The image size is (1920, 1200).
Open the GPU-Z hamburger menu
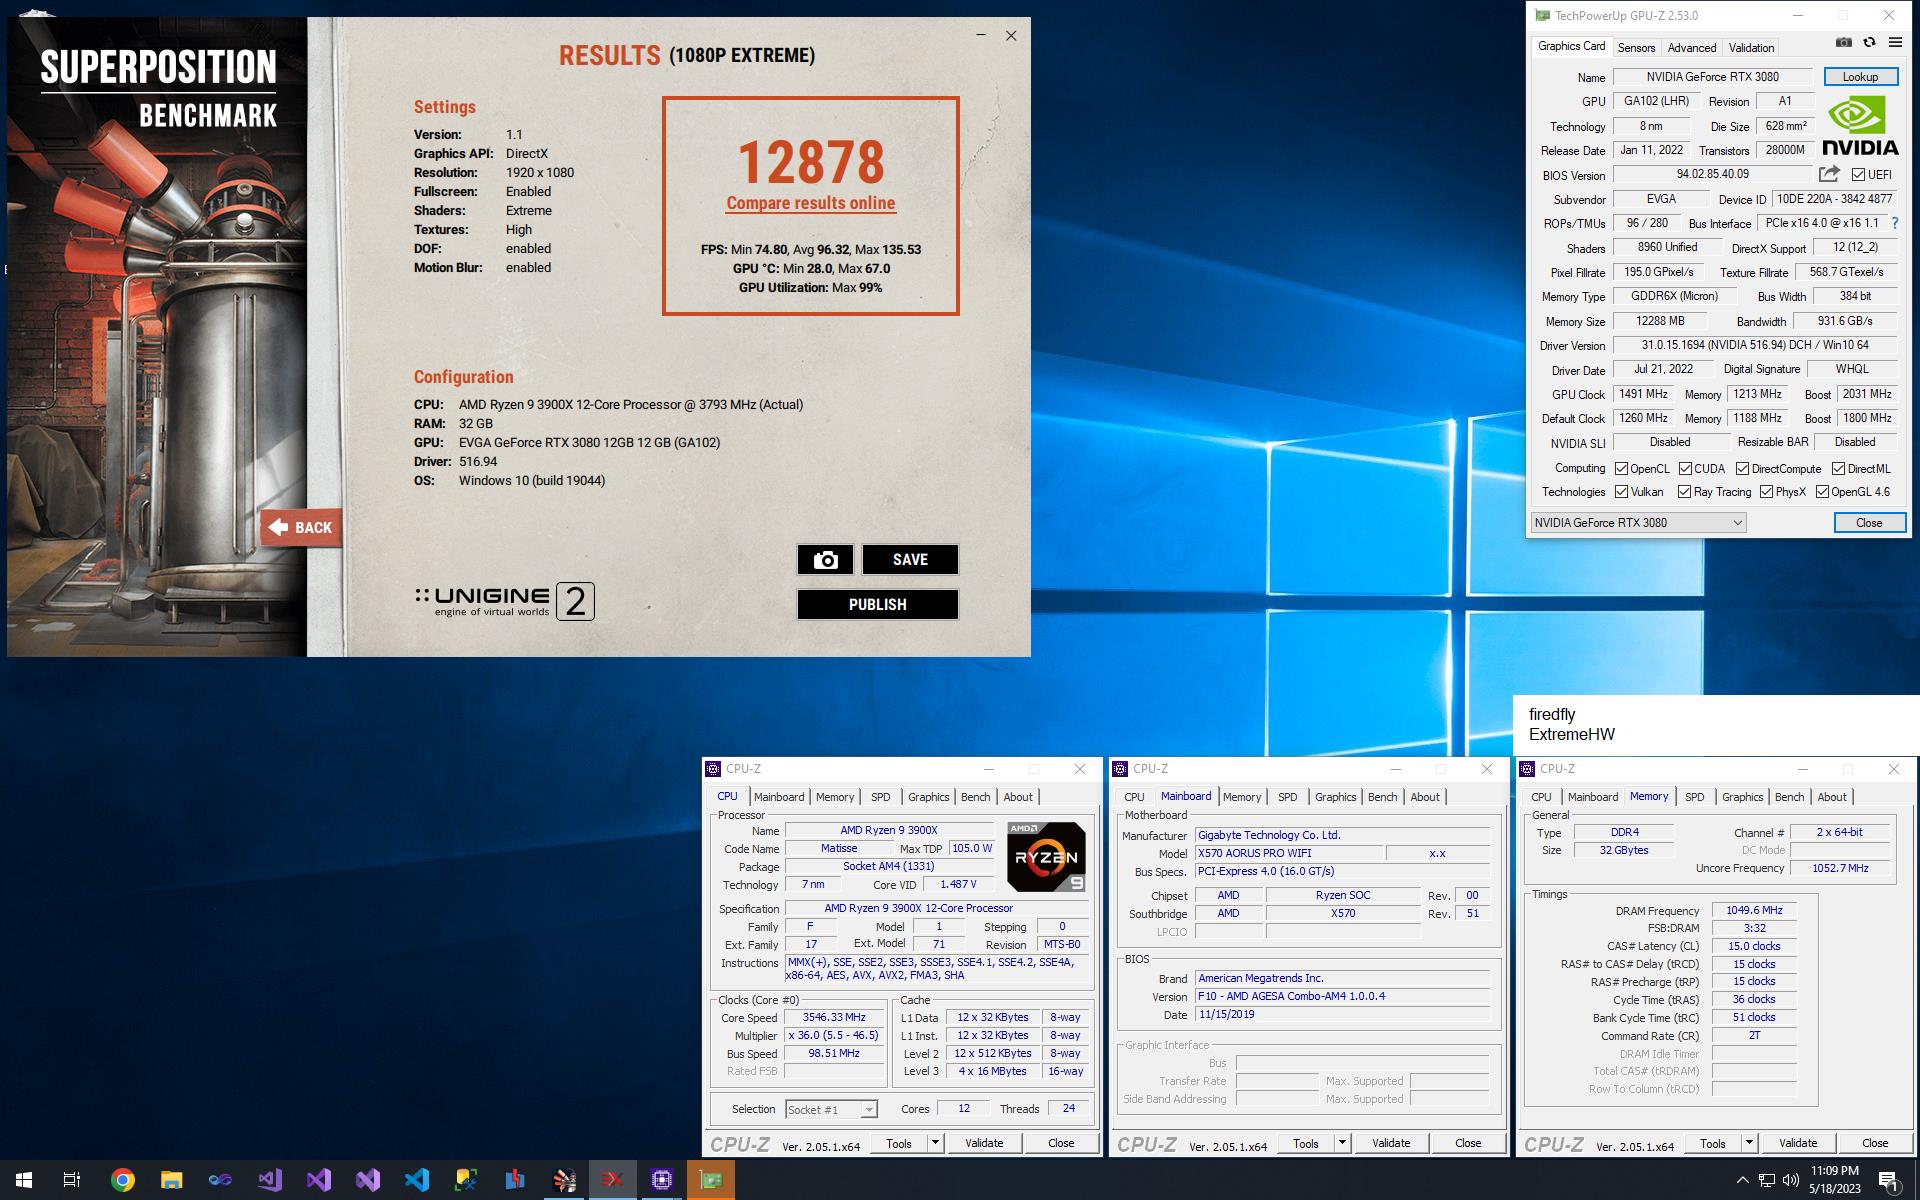coord(1895,43)
